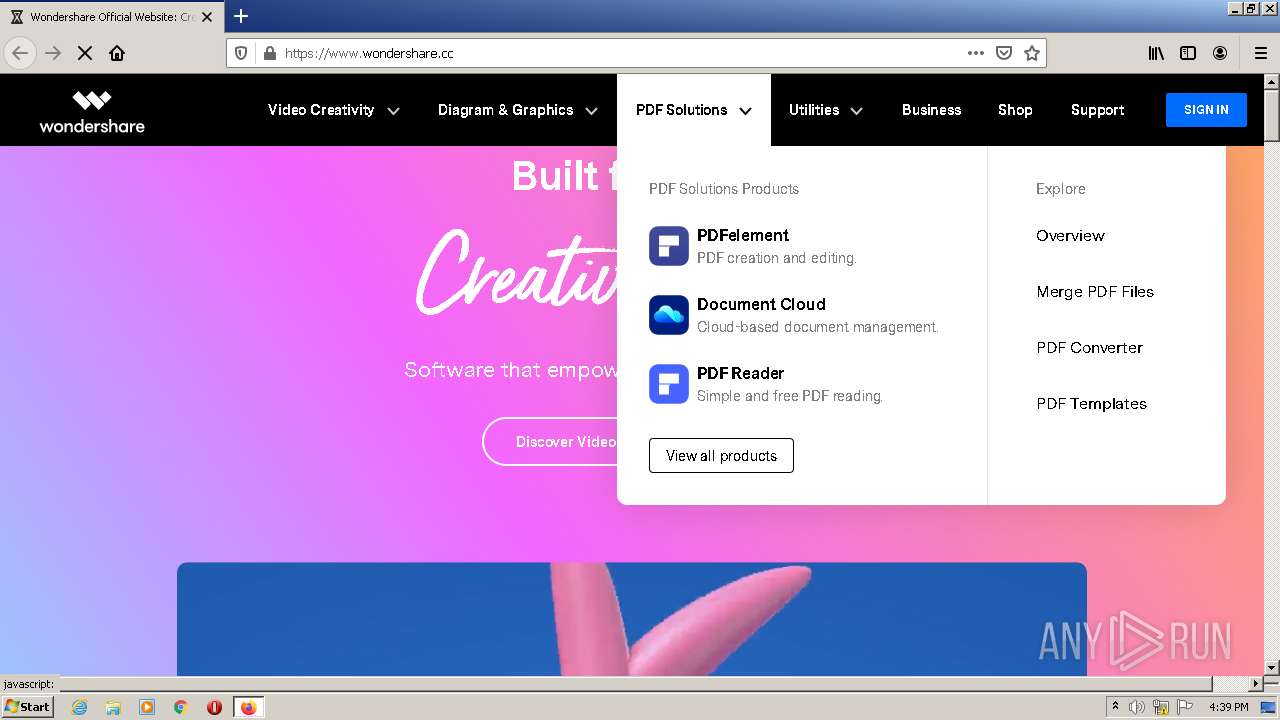Open Firefox hamburger menu
Viewport: 1280px width, 720px height.
[x=1261, y=53]
